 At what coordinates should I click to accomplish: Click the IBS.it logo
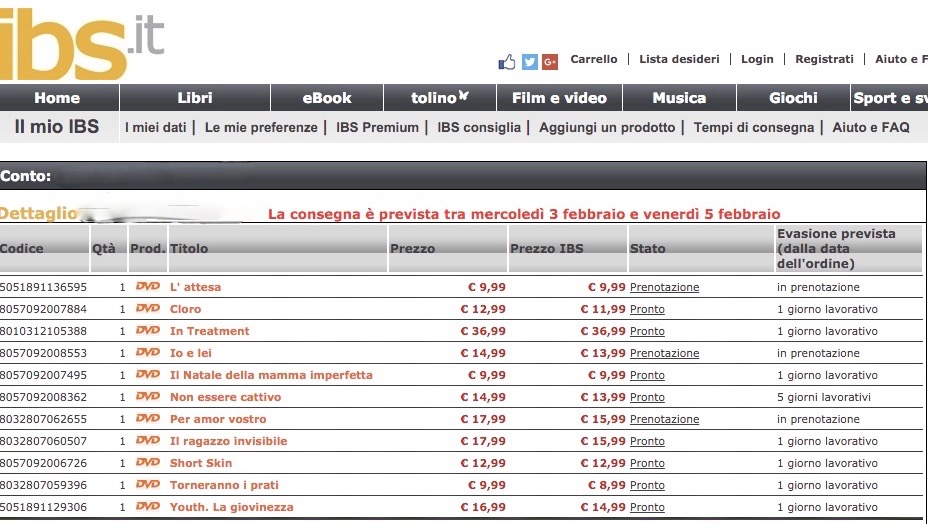(x=80, y=40)
